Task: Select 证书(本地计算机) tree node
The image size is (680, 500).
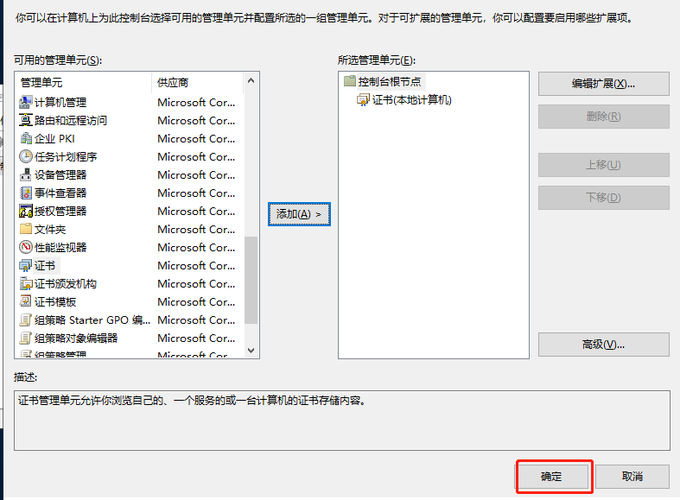Action: point(412,100)
